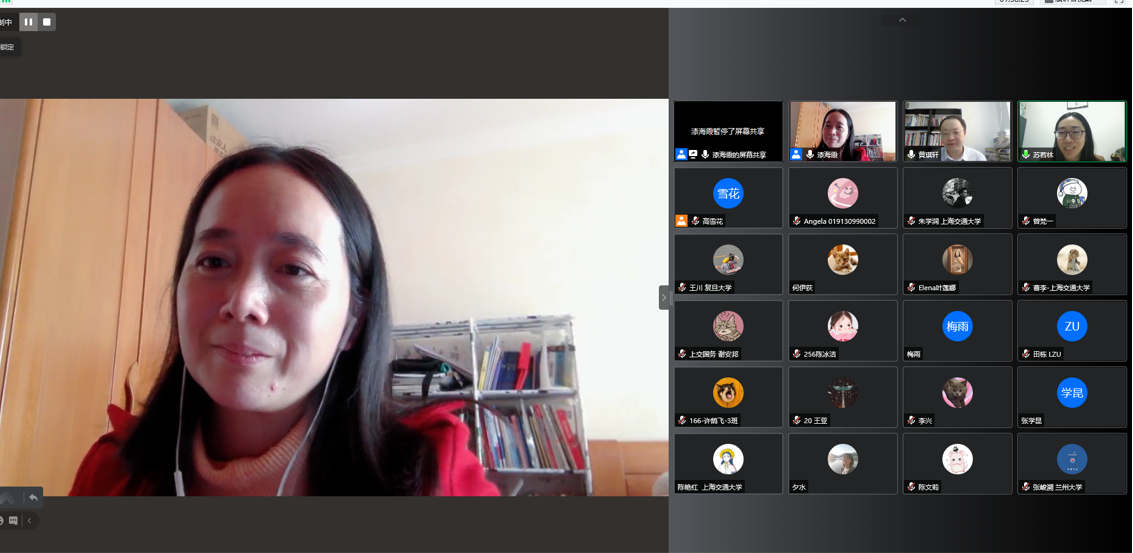Click muted mic icon beside 田栋 LZU
The width and height of the screenshot is (1133, 553).
(1025, 353)
